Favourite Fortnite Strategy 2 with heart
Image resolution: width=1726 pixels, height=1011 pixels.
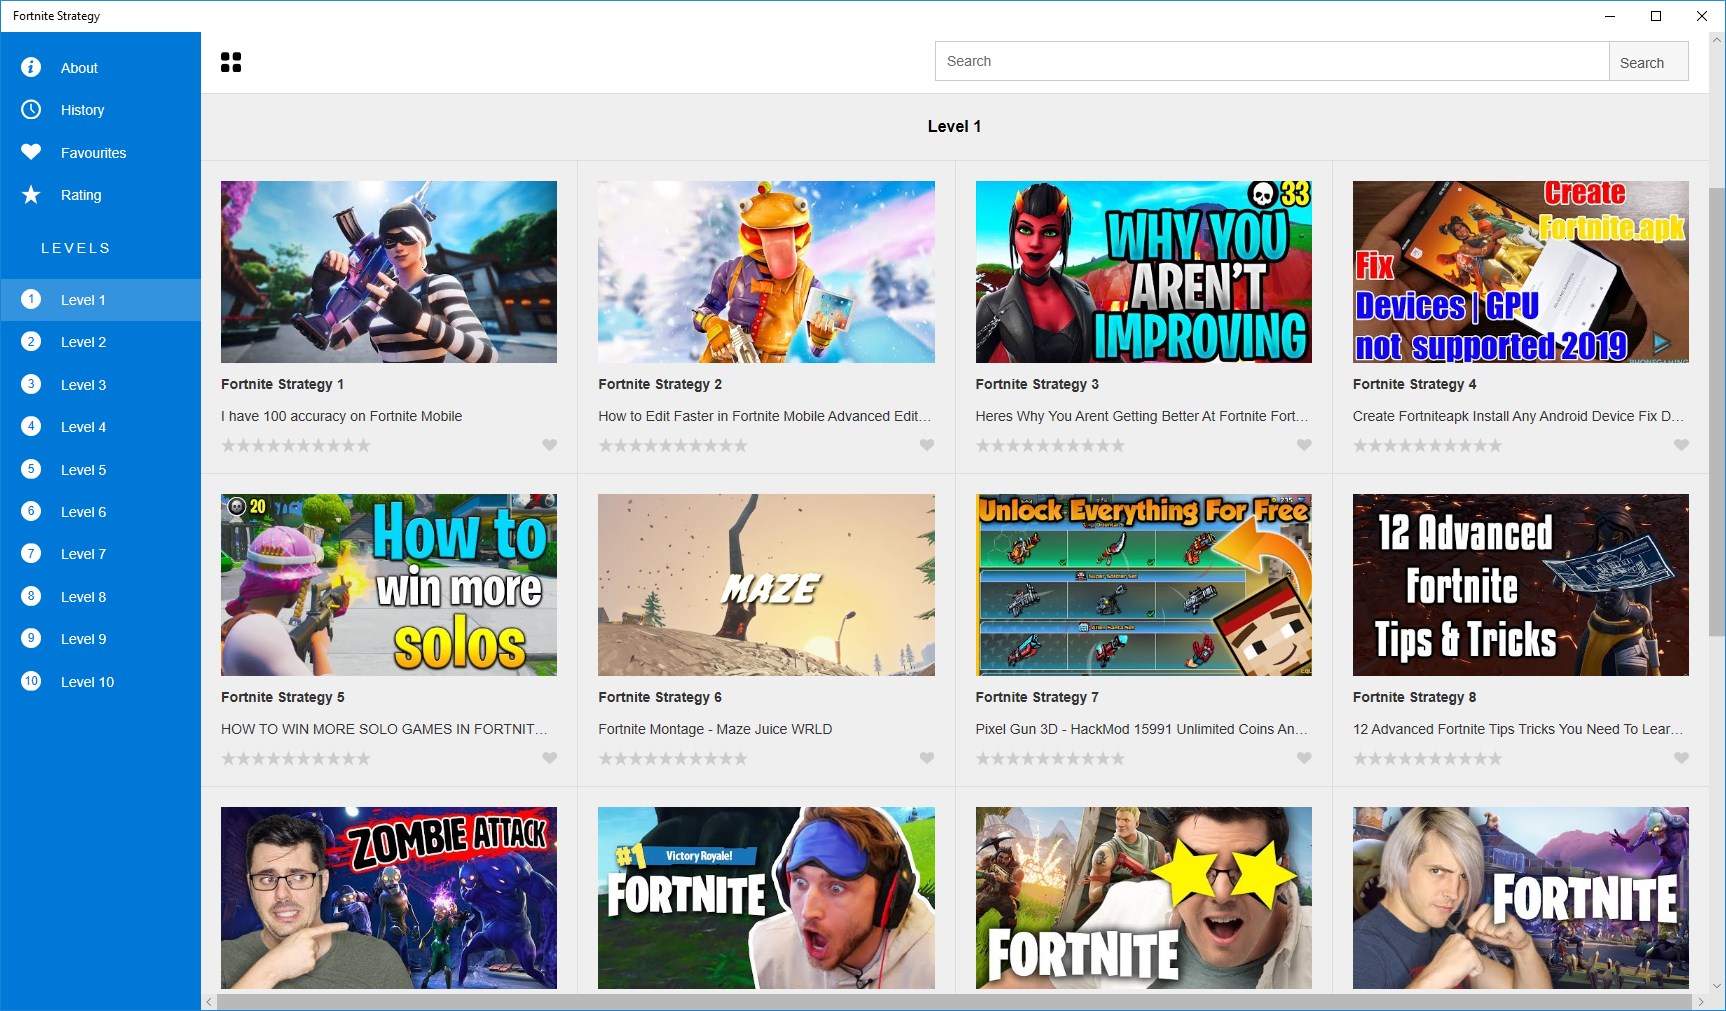[x=927, y=445]
